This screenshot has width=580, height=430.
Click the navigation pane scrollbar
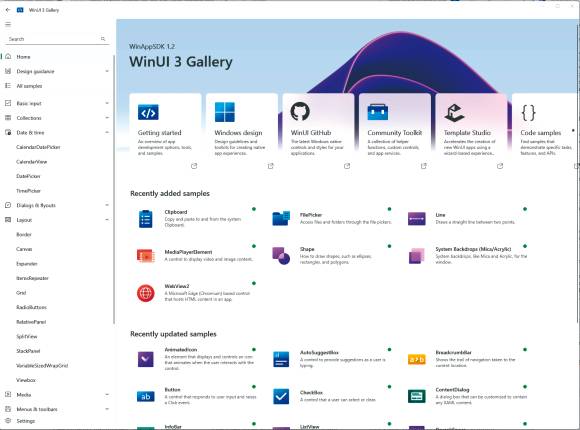(114, 189)
